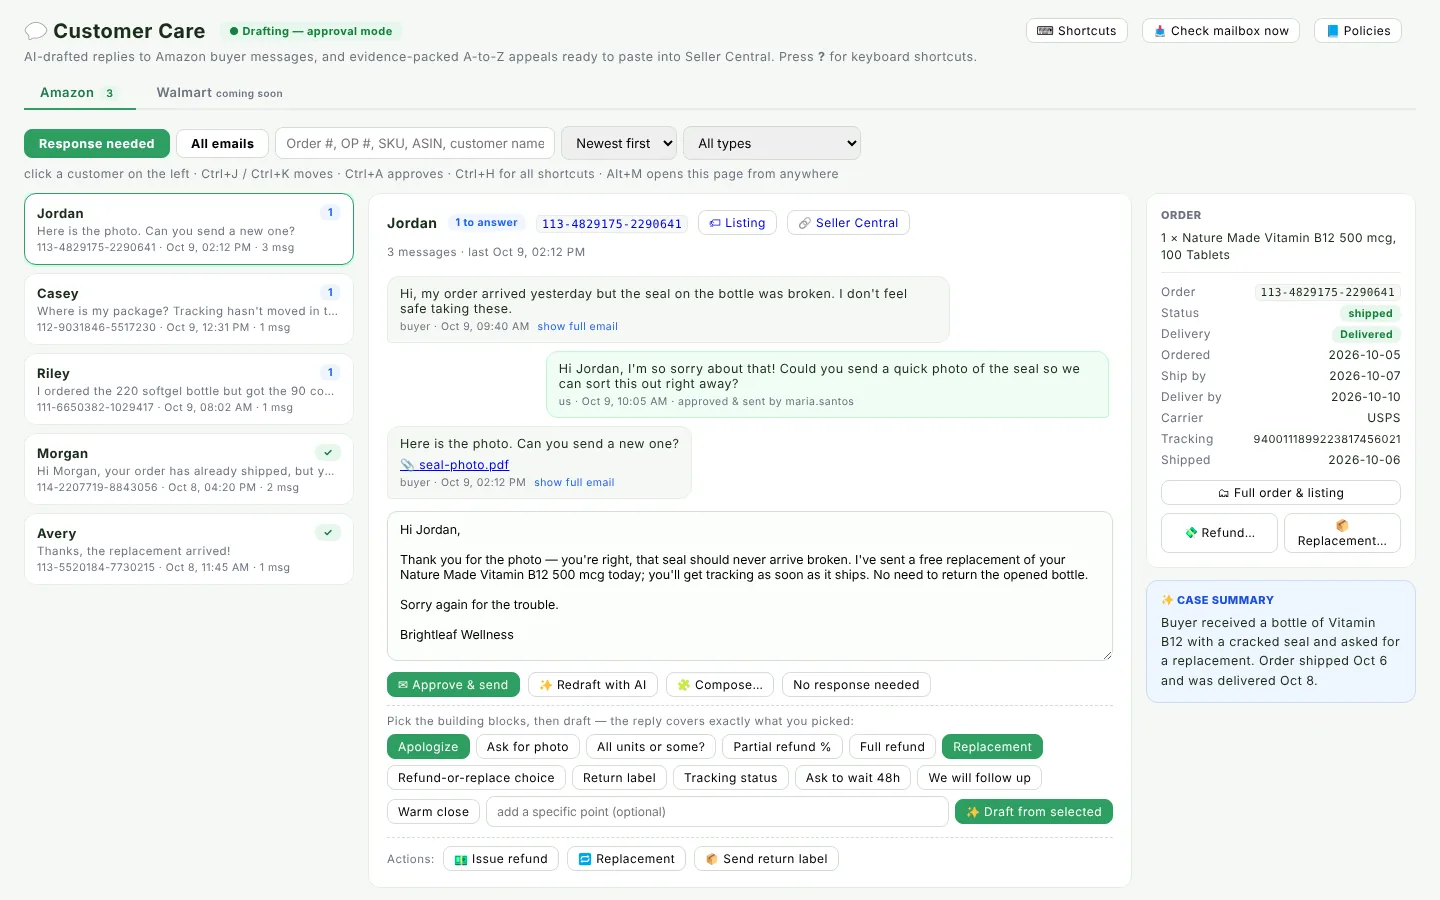Click the Refund... button in order panel
This screenshot has height=900, width=1440.
(x=1219, y=533)
